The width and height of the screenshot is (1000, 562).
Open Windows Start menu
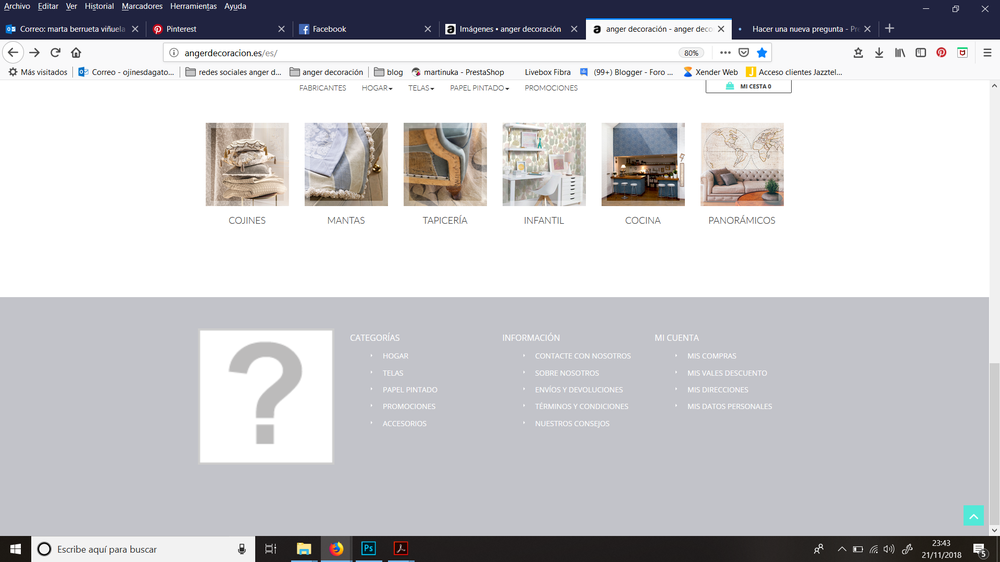[x=15, y=549]
